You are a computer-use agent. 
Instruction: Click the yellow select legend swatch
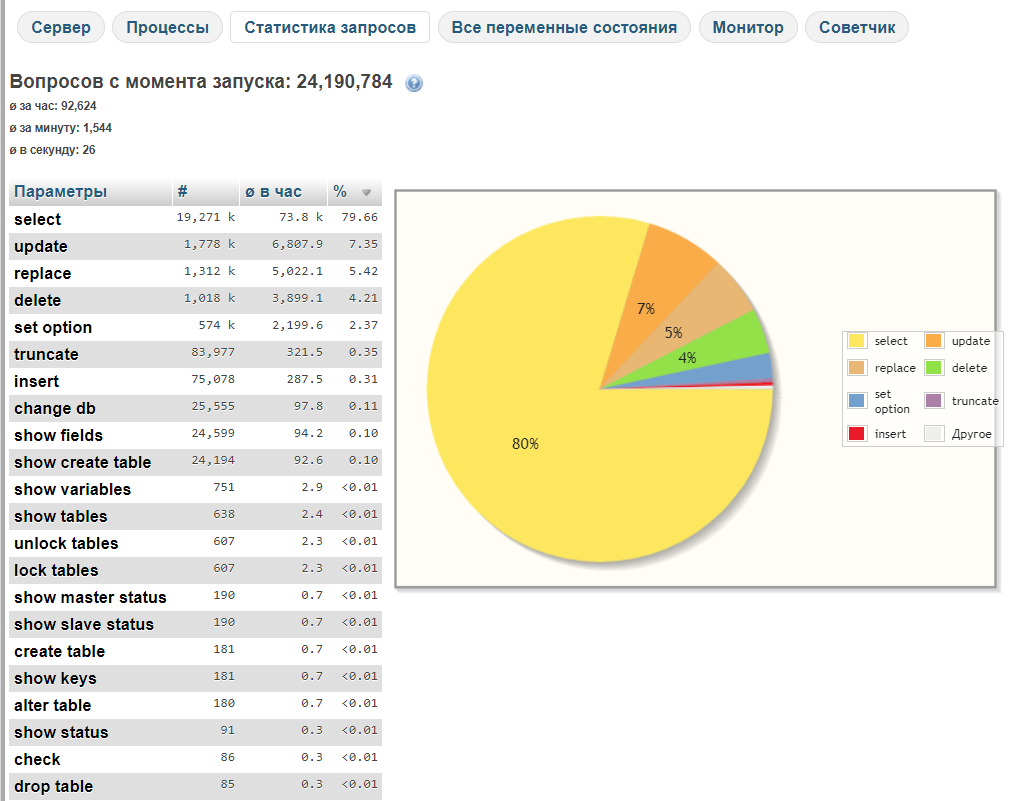857,341
